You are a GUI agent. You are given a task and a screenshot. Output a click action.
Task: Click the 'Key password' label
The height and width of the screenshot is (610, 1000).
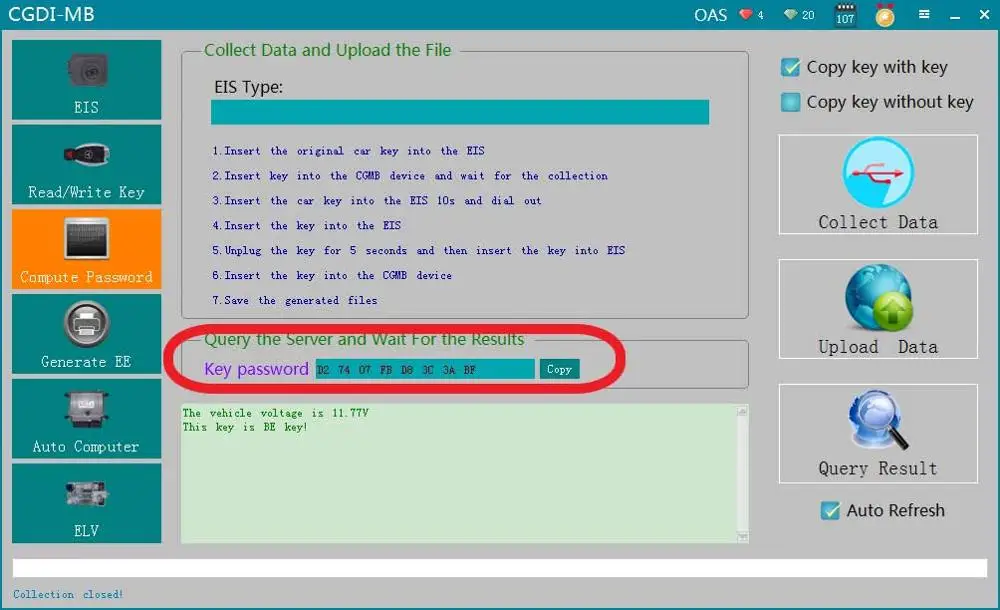[x=256, y=369]
